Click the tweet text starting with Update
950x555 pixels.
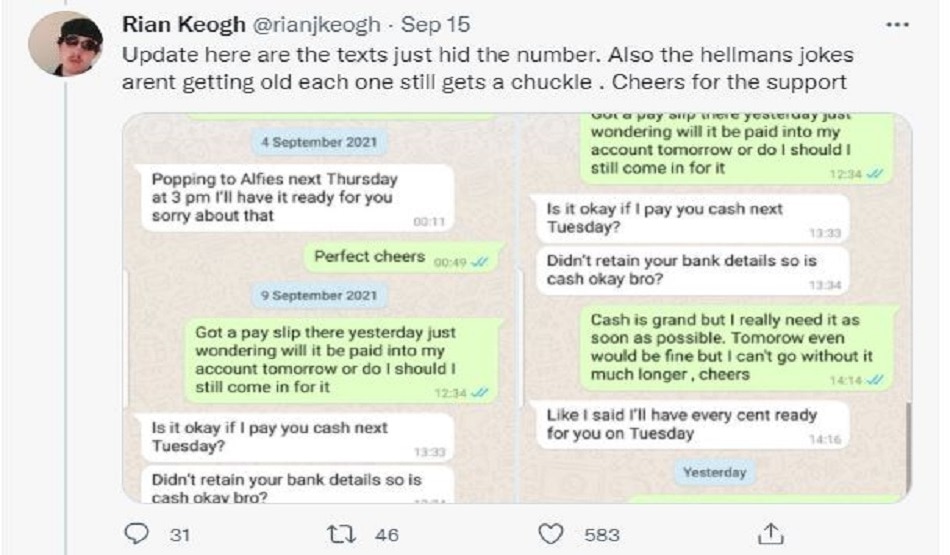pos(485,68)
